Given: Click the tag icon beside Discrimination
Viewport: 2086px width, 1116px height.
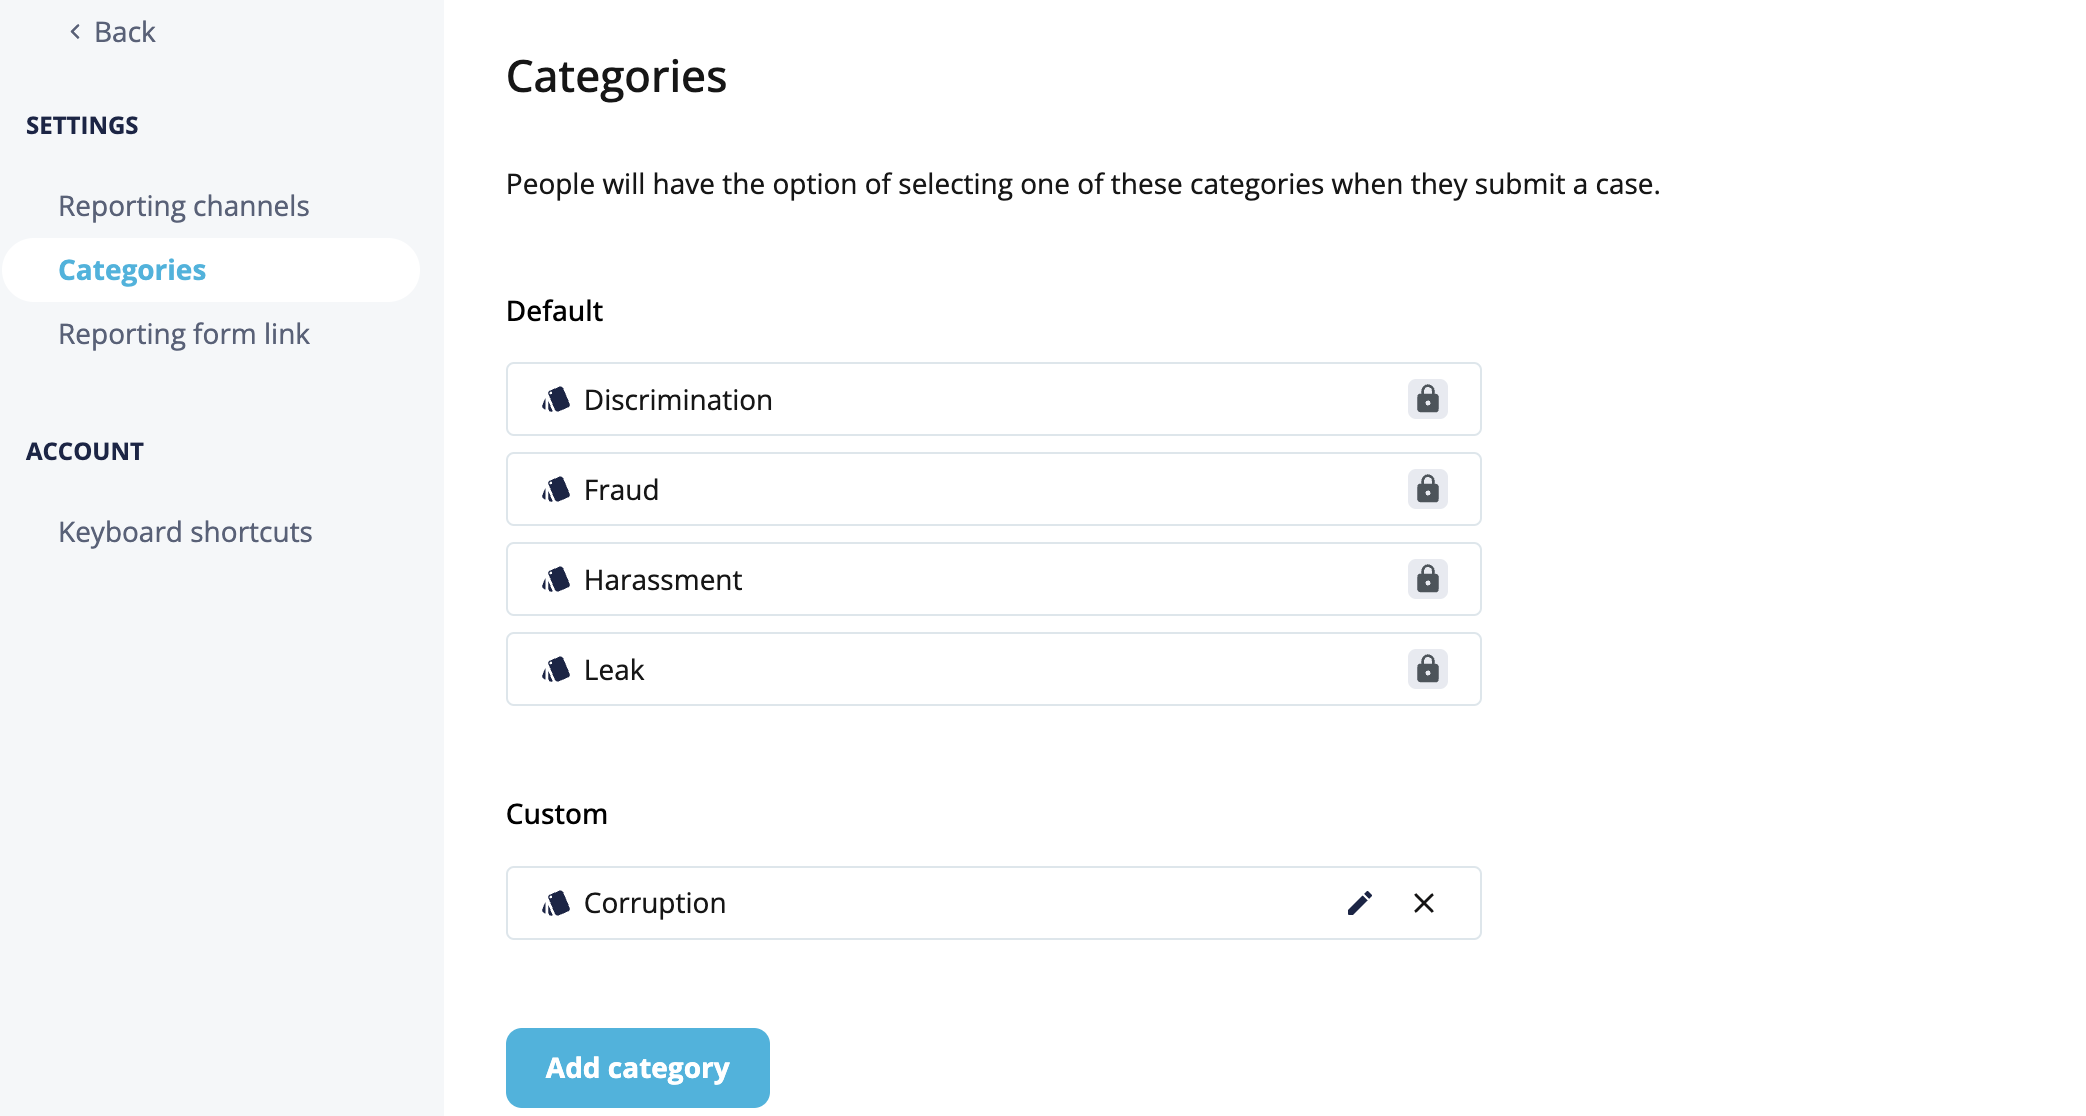Looking at the screenshot, I should (x=556, y=400).
